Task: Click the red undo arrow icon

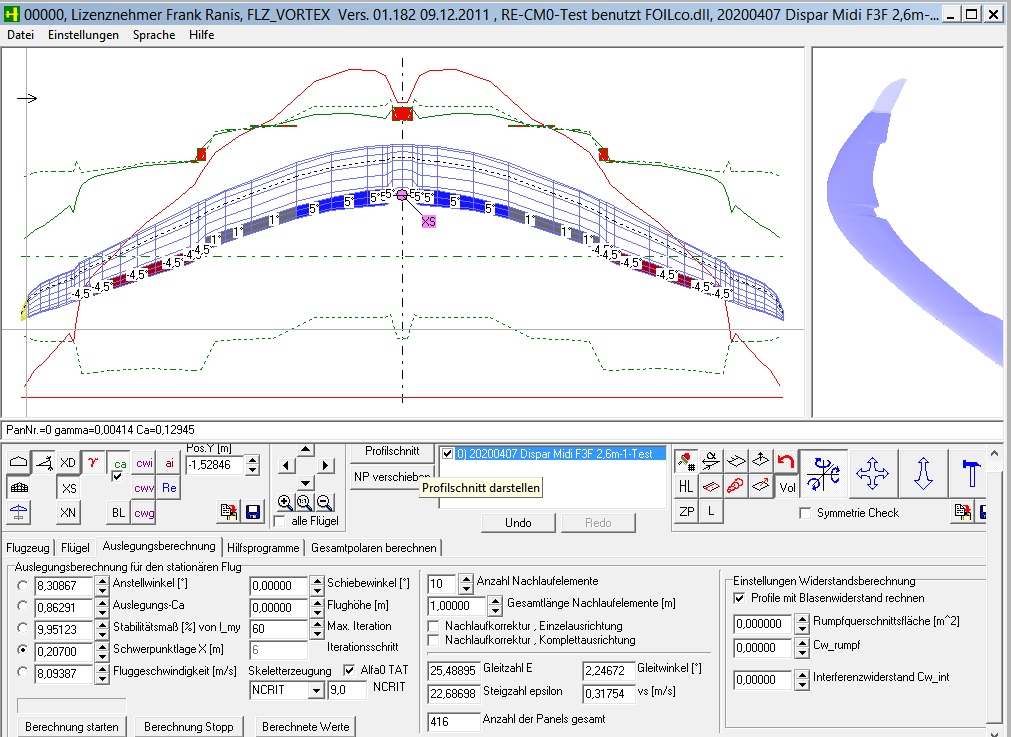Action: click(785, 460)
